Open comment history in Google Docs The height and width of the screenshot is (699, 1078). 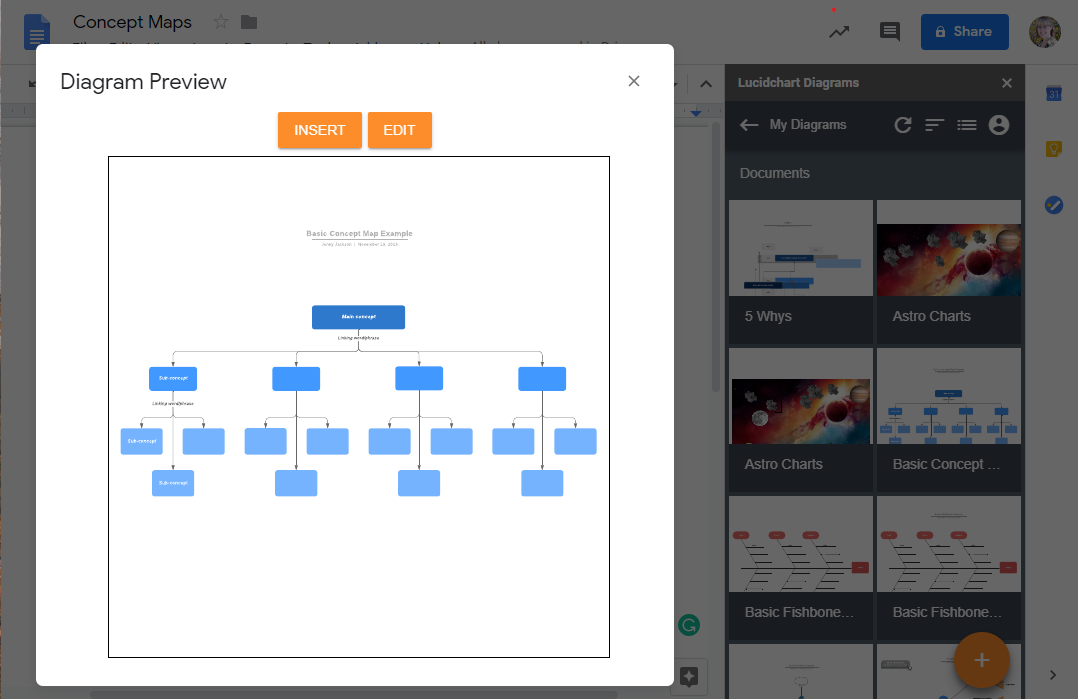tap(889, 31)
